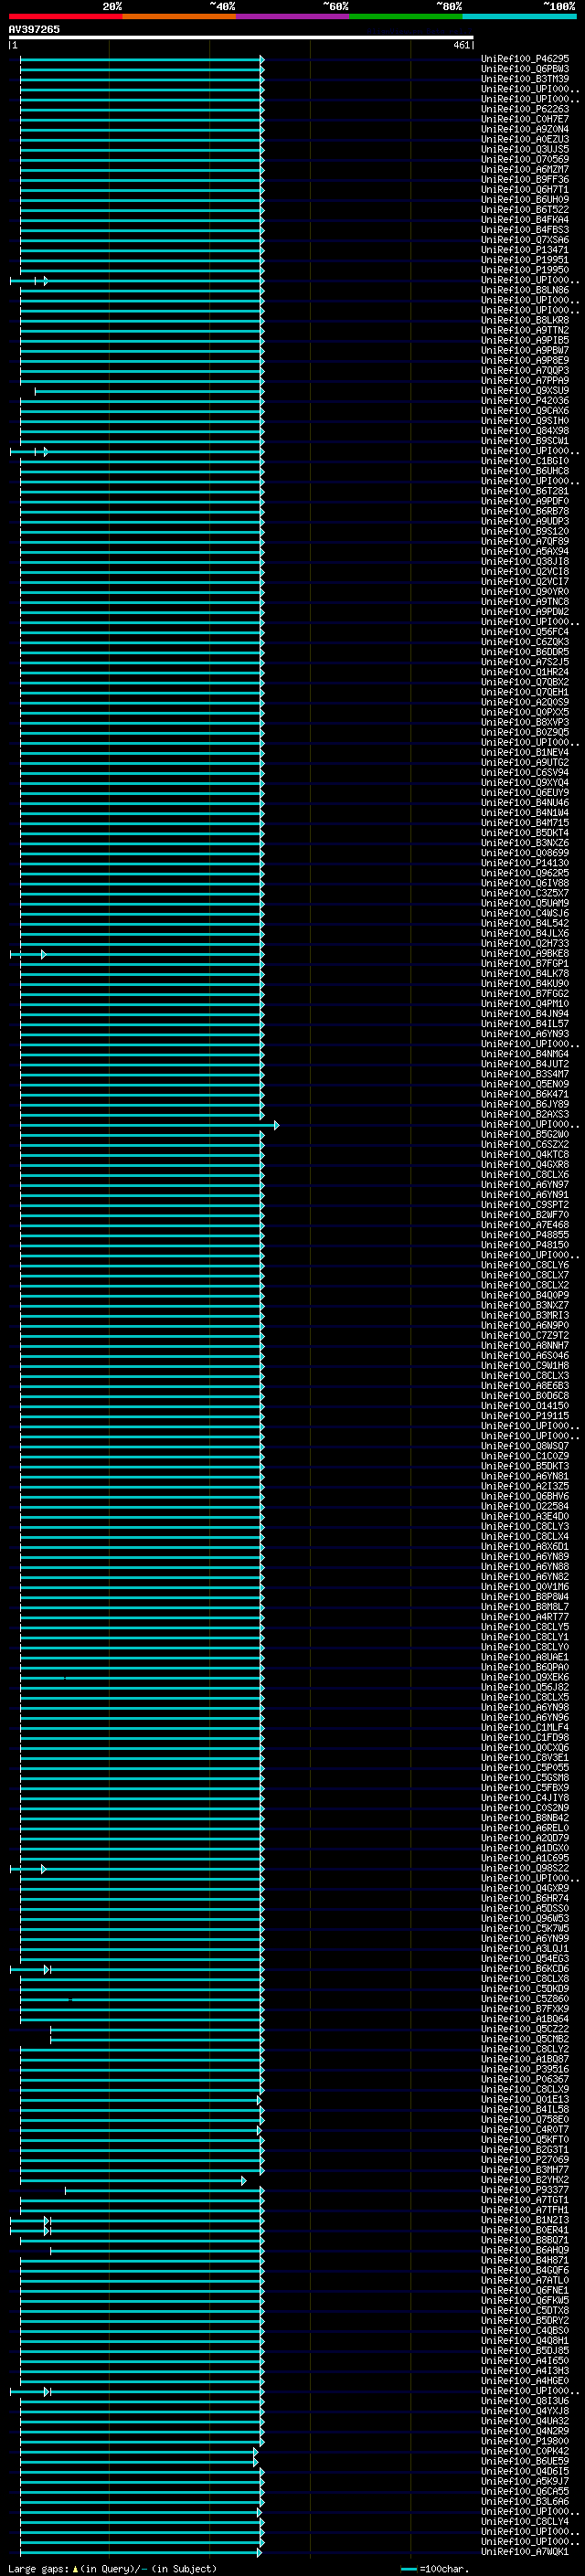The height and width of the screenshot is (2576, 585).
Task: Select the green ~80% identity legend bar
Action: point(406,16)
